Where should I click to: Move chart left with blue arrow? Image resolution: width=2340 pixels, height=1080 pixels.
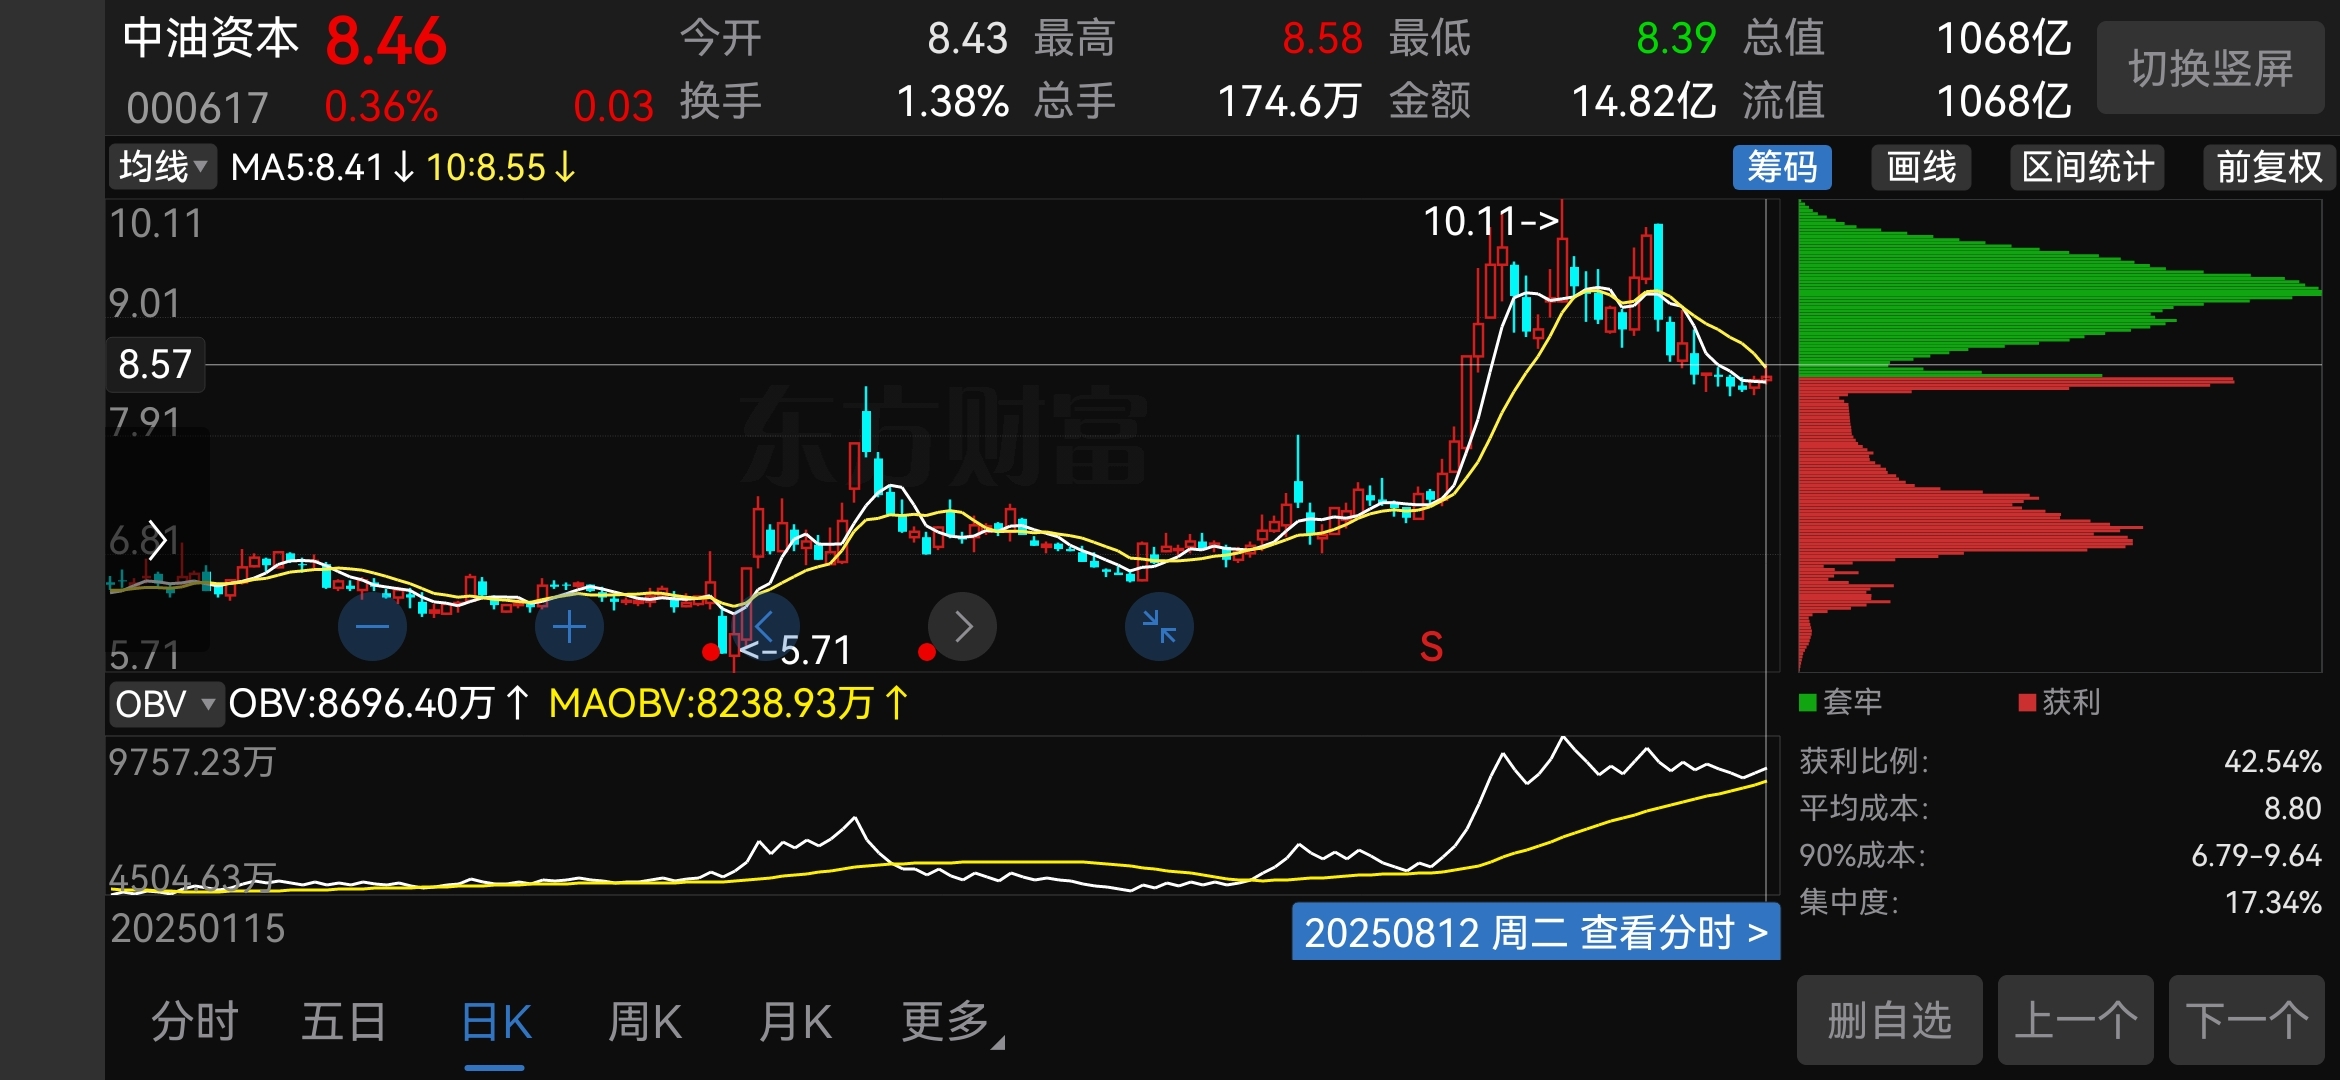(x=765, y=627)
